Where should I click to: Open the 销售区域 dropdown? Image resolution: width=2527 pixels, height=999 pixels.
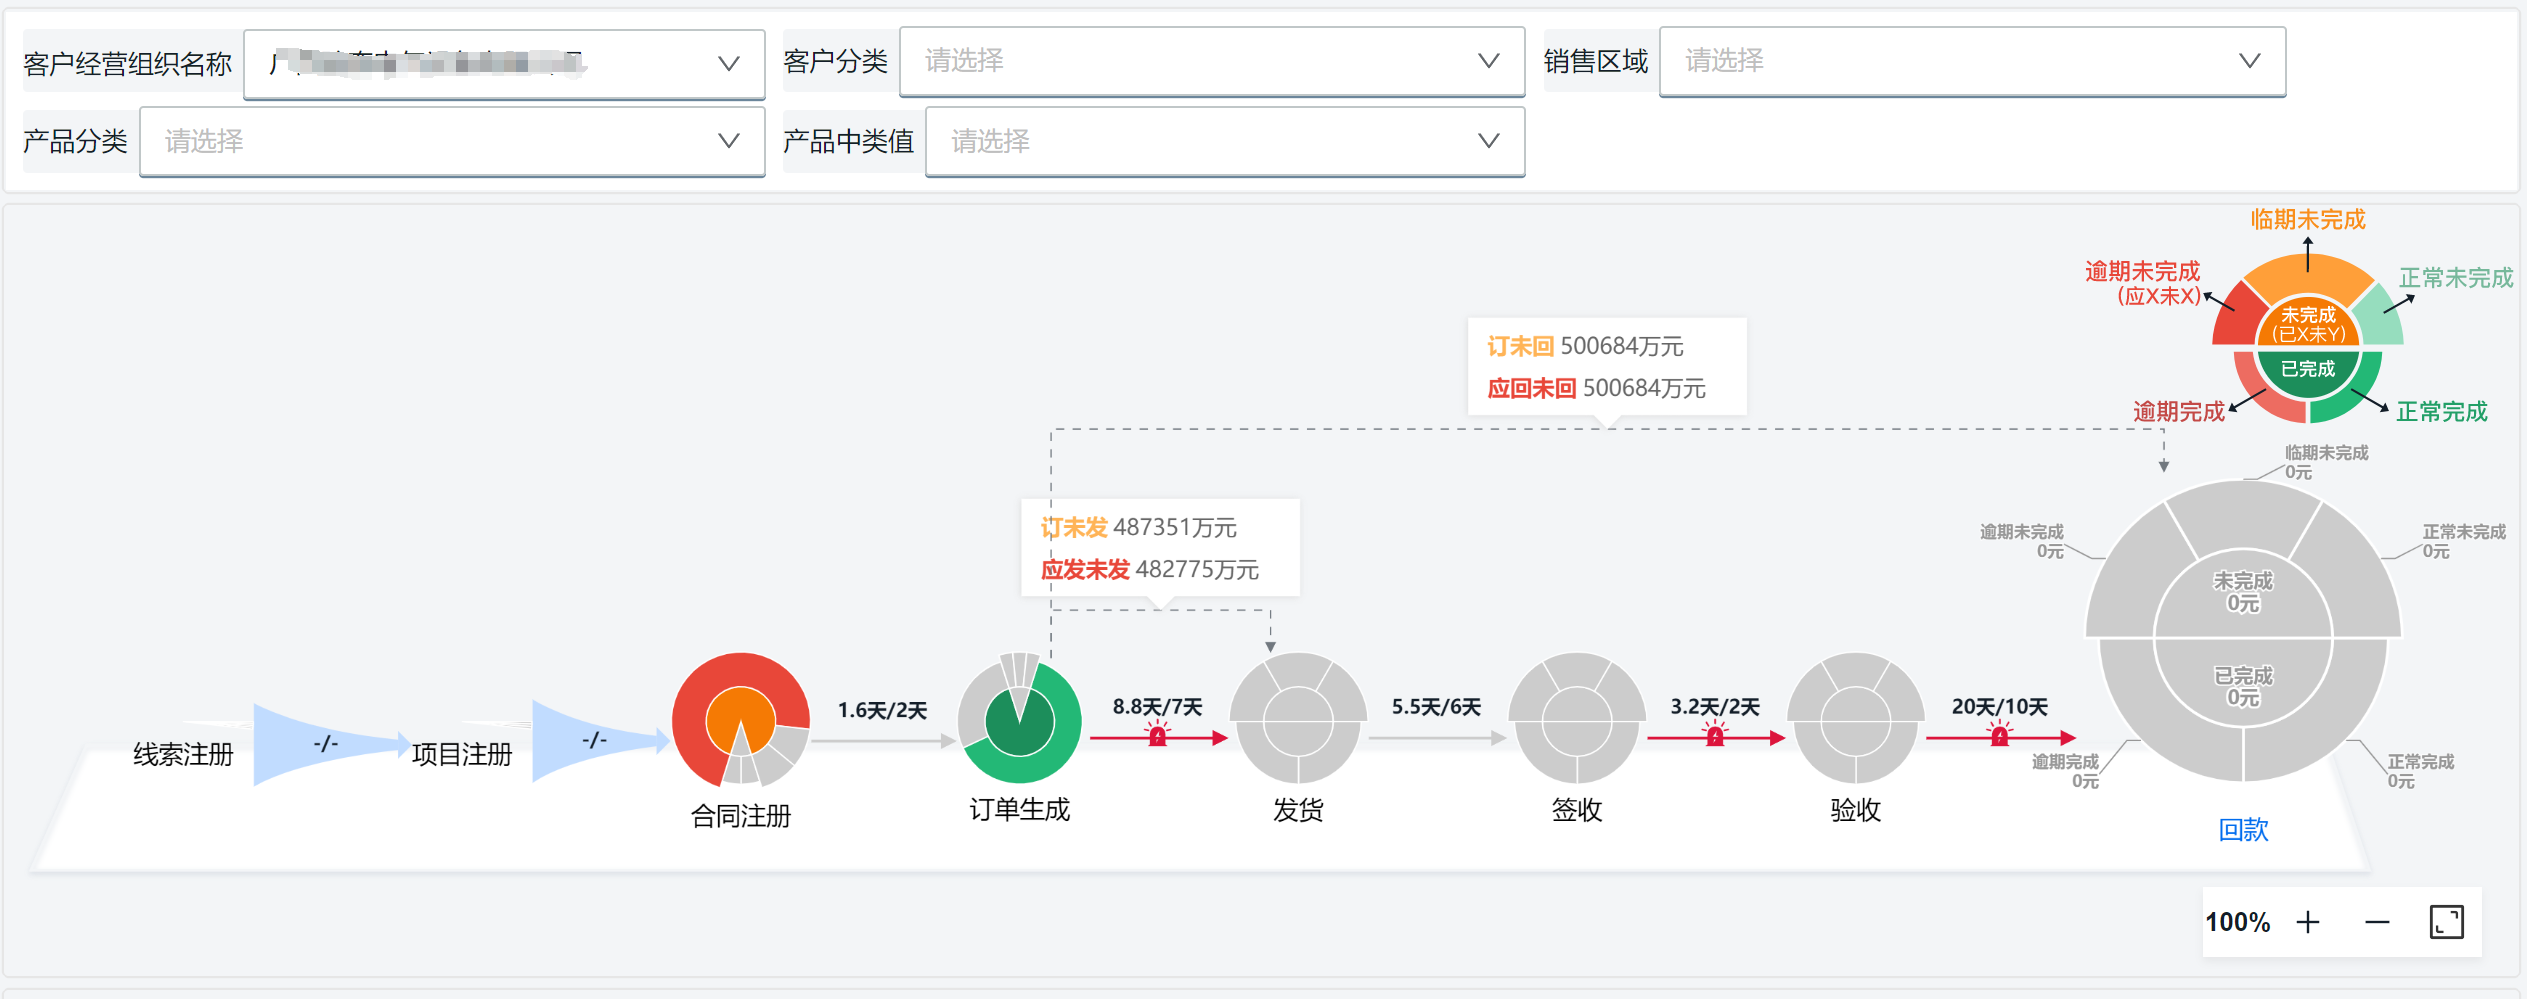tap(1972, 61)
